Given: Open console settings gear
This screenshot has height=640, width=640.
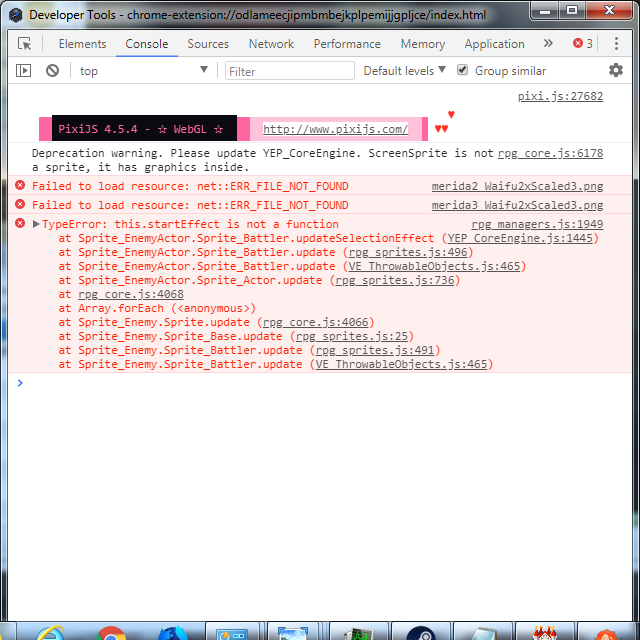Looking at the screenshot, I should click(x=616, y=70).
